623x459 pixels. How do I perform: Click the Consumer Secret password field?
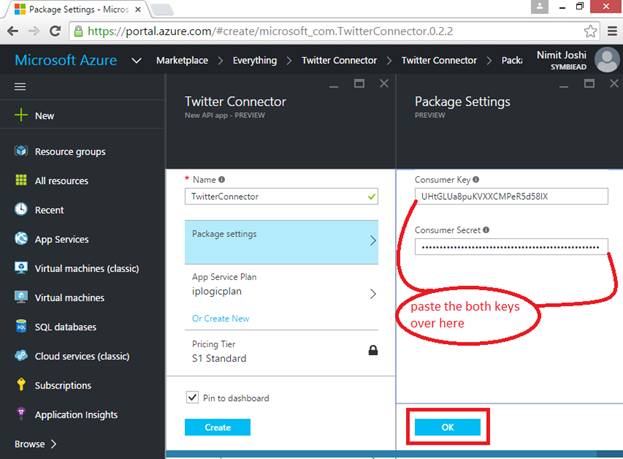511,247
